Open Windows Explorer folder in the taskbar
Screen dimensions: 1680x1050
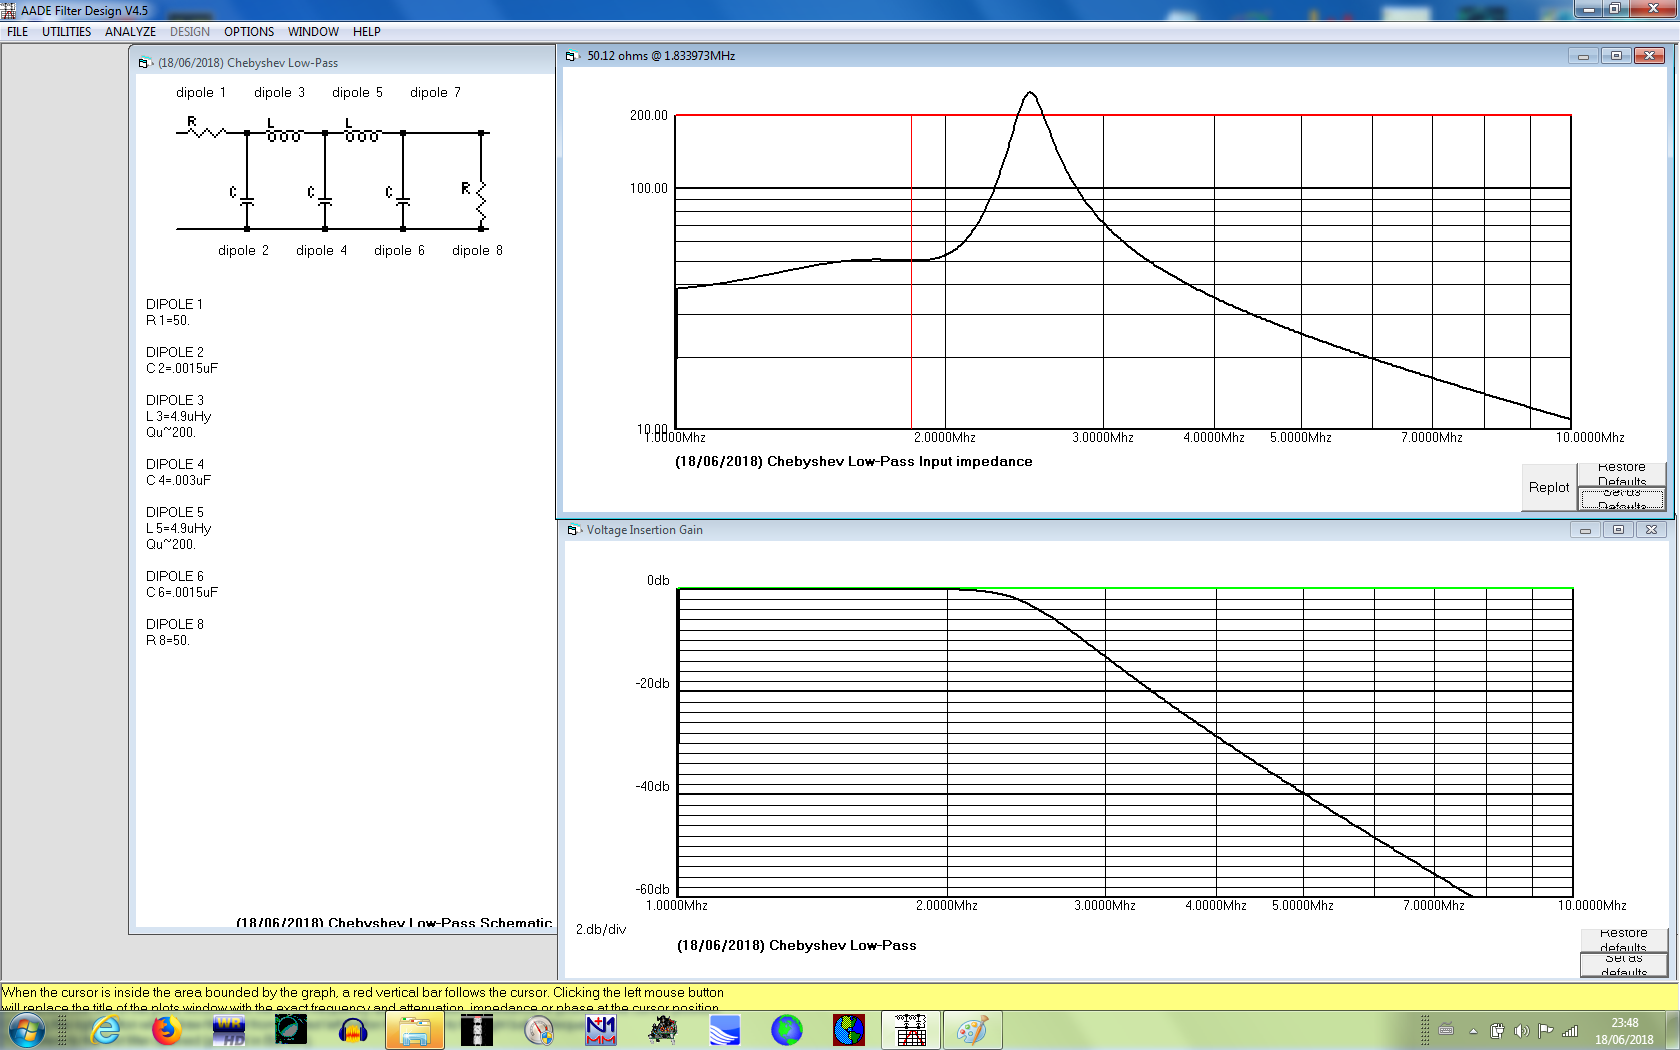pos(414,1029)
